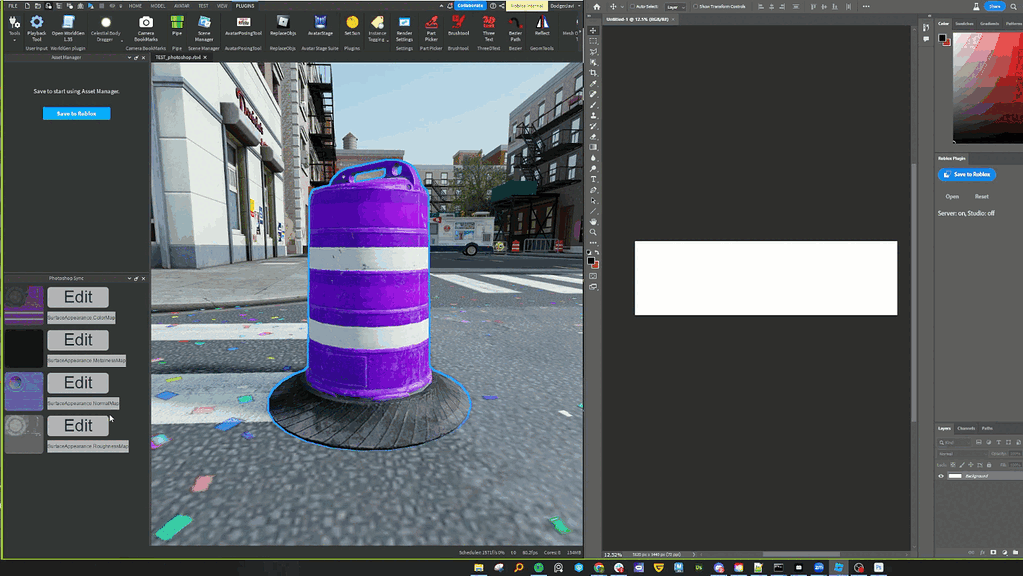
Task: Click Edit next to SurfaceAppearance.ColorMap
Action: [78, 297]
